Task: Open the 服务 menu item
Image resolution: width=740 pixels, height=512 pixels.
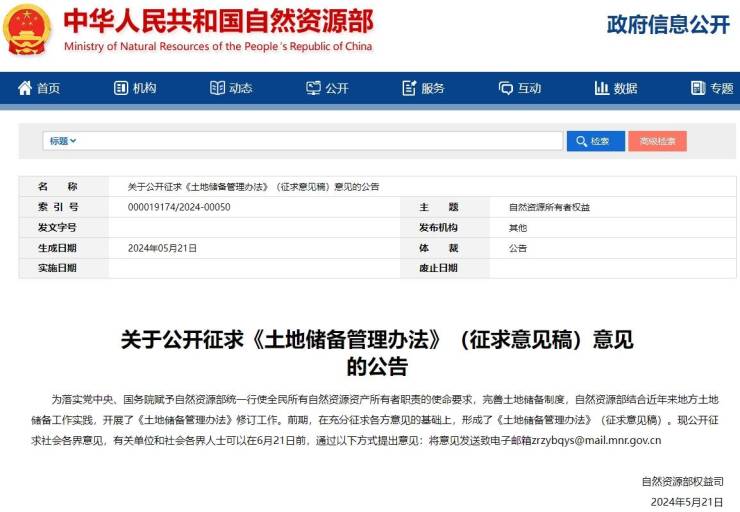Action: coord(433,88)
